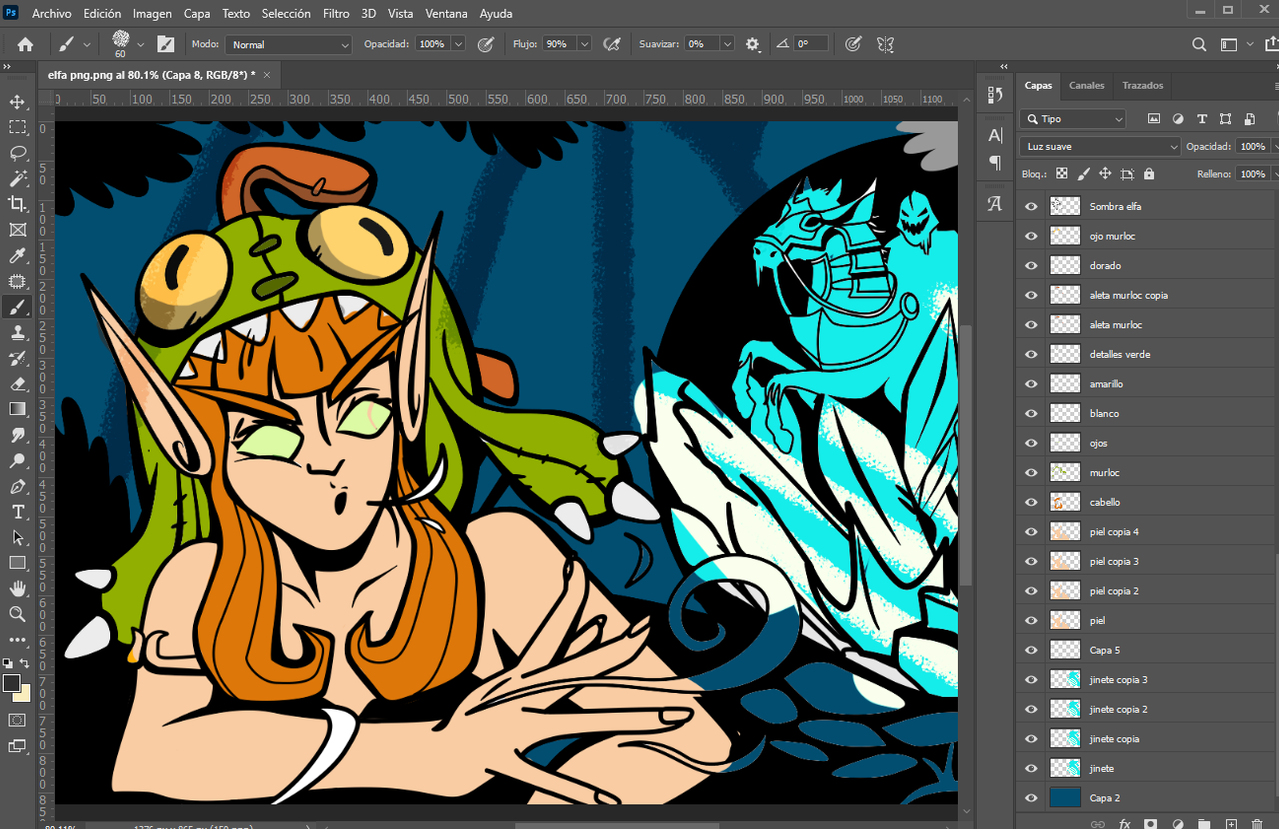Select the Magic Wand tool
Image resolution: width=1279 pixels, height=829 pixels.
[17, 178]
